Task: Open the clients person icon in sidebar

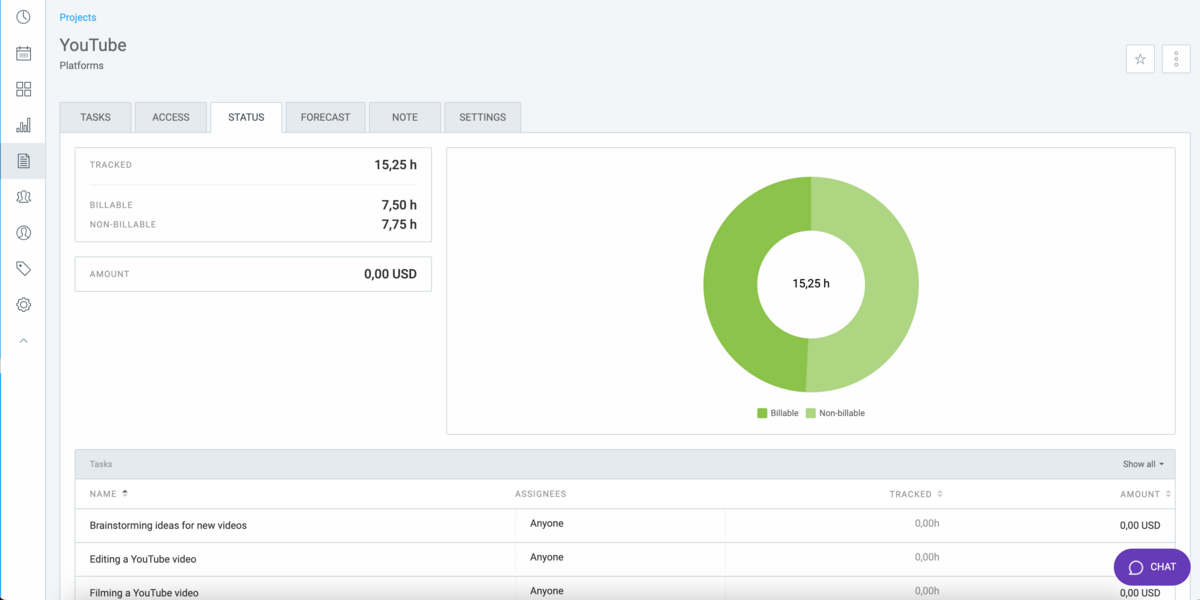Action: 23,233
